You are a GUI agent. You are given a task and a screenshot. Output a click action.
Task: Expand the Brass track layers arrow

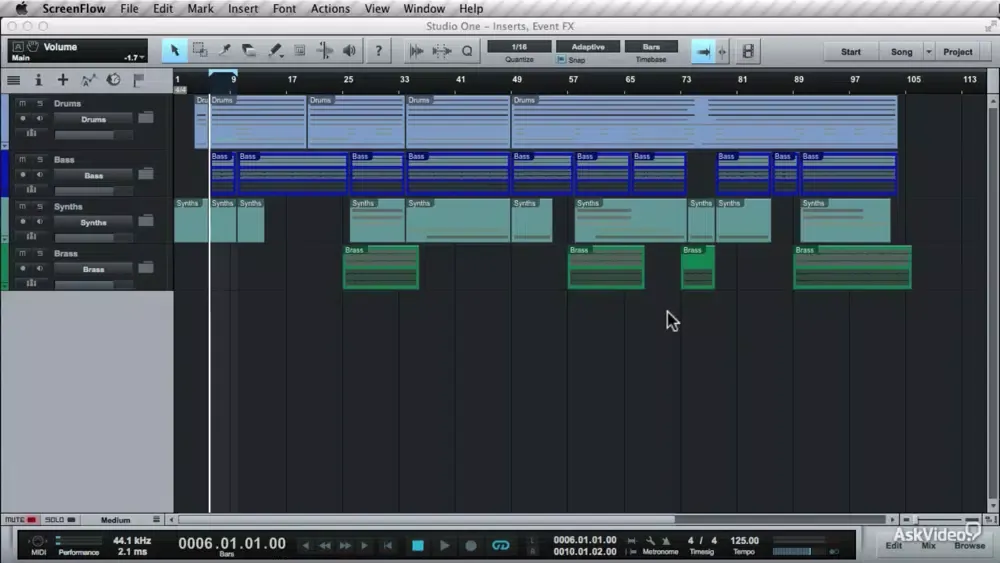(4, 286)
